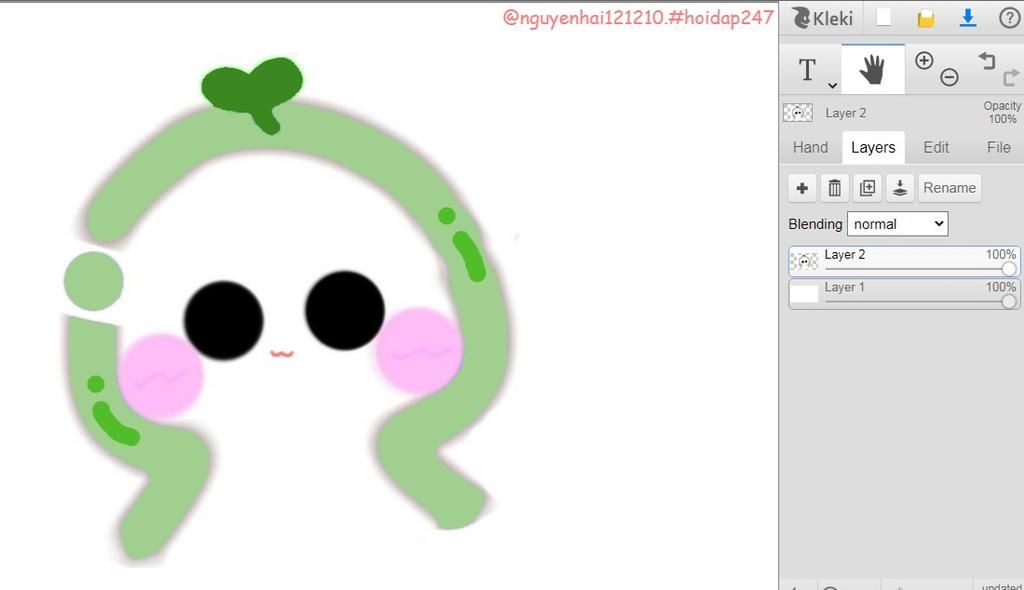Select Layer 2 in the layer list
The width and height of the screenshot is (1024, 590).
(x=904, y=261)
